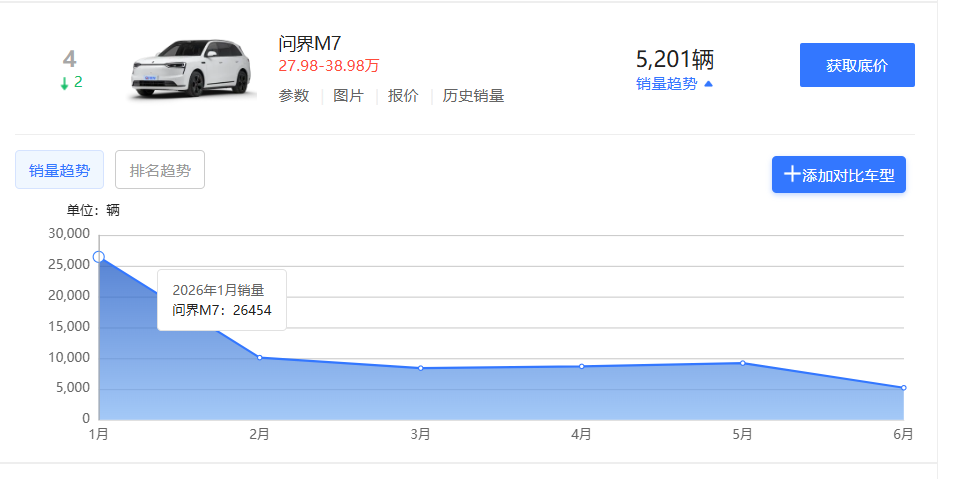Click the 3月 axis label
This screenshot has height=479, width=973.
420,434
